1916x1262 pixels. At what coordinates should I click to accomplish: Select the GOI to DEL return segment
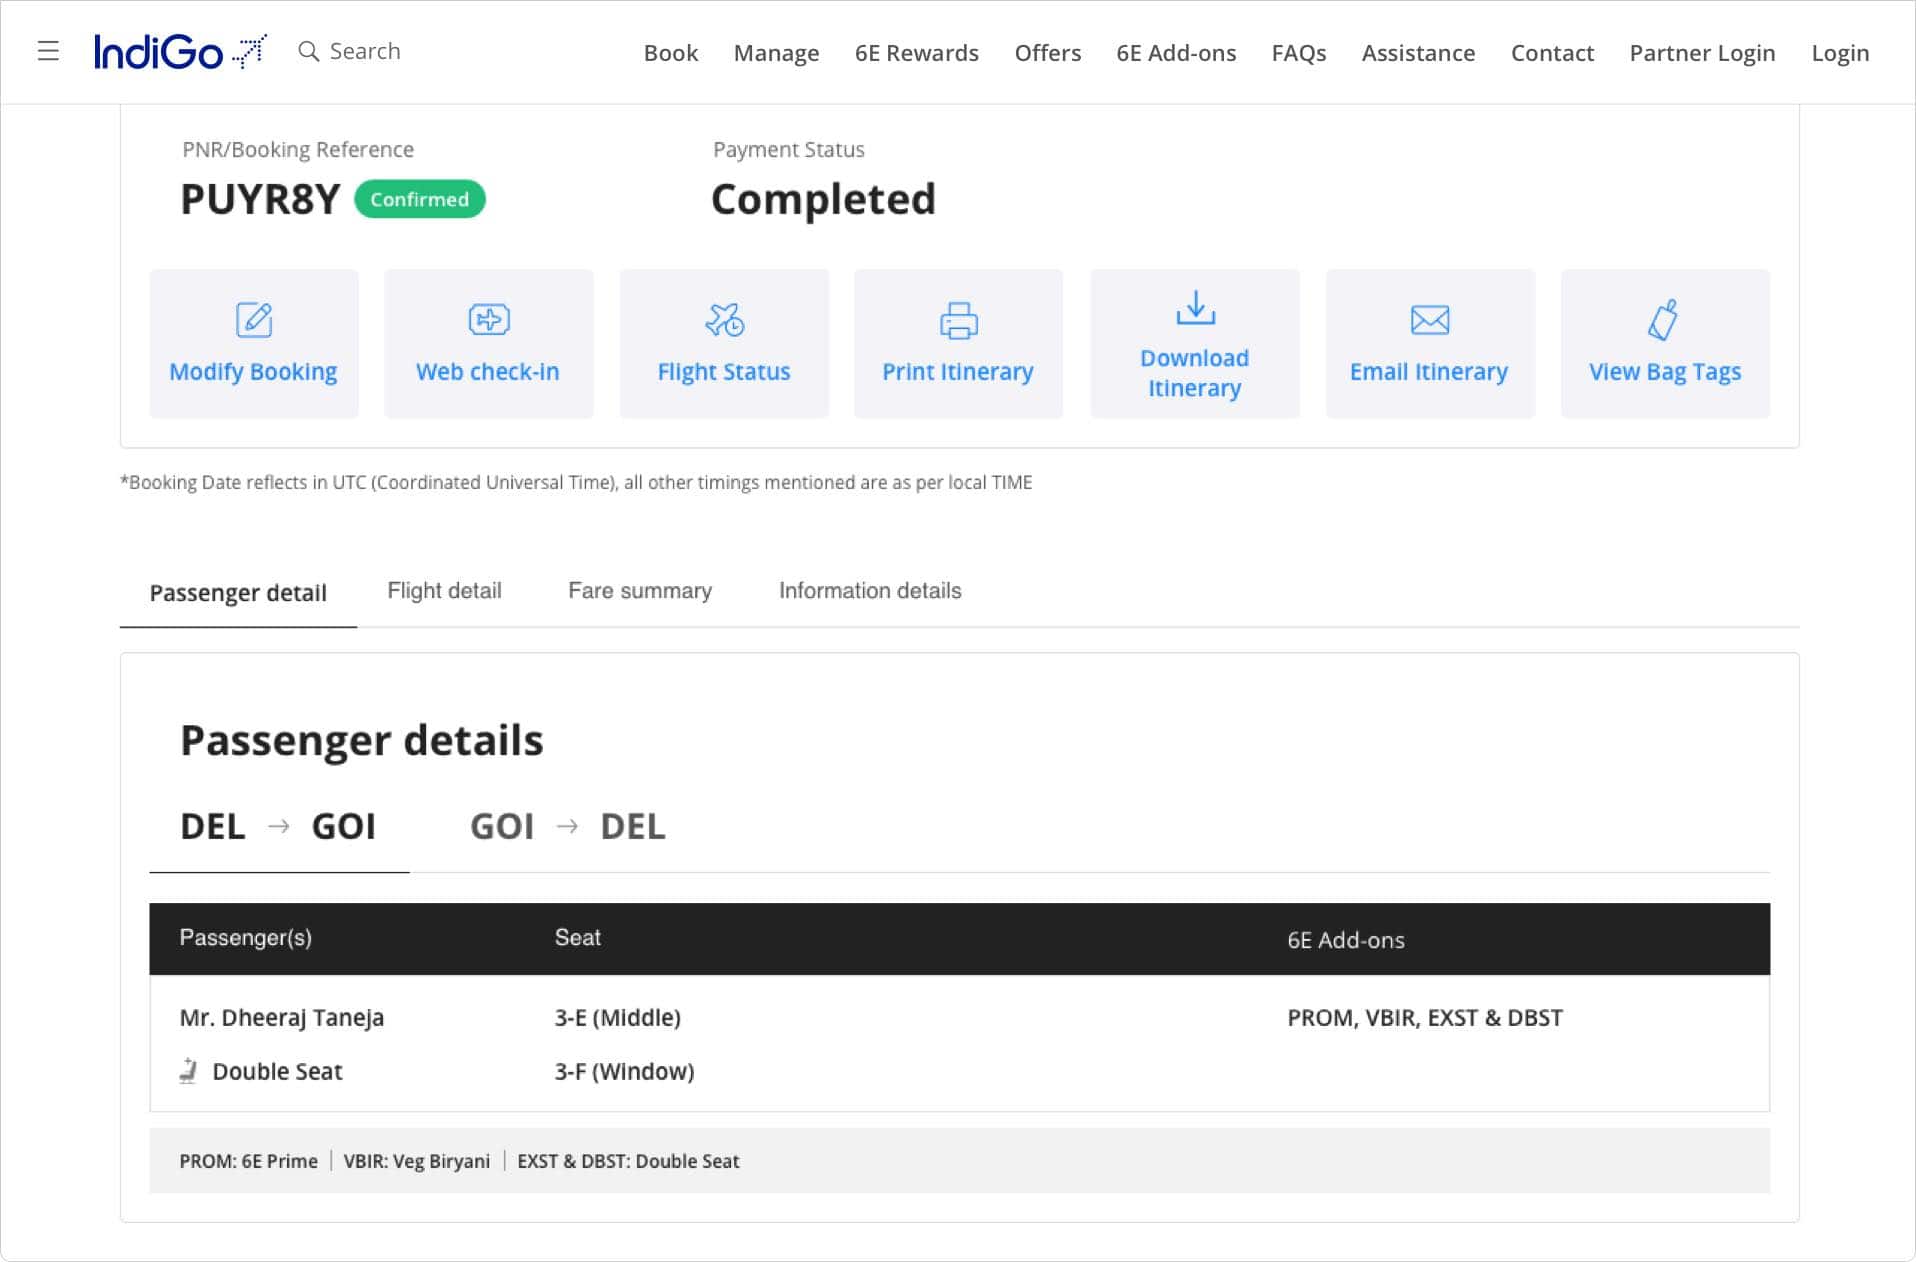click(x=567, y=827)
